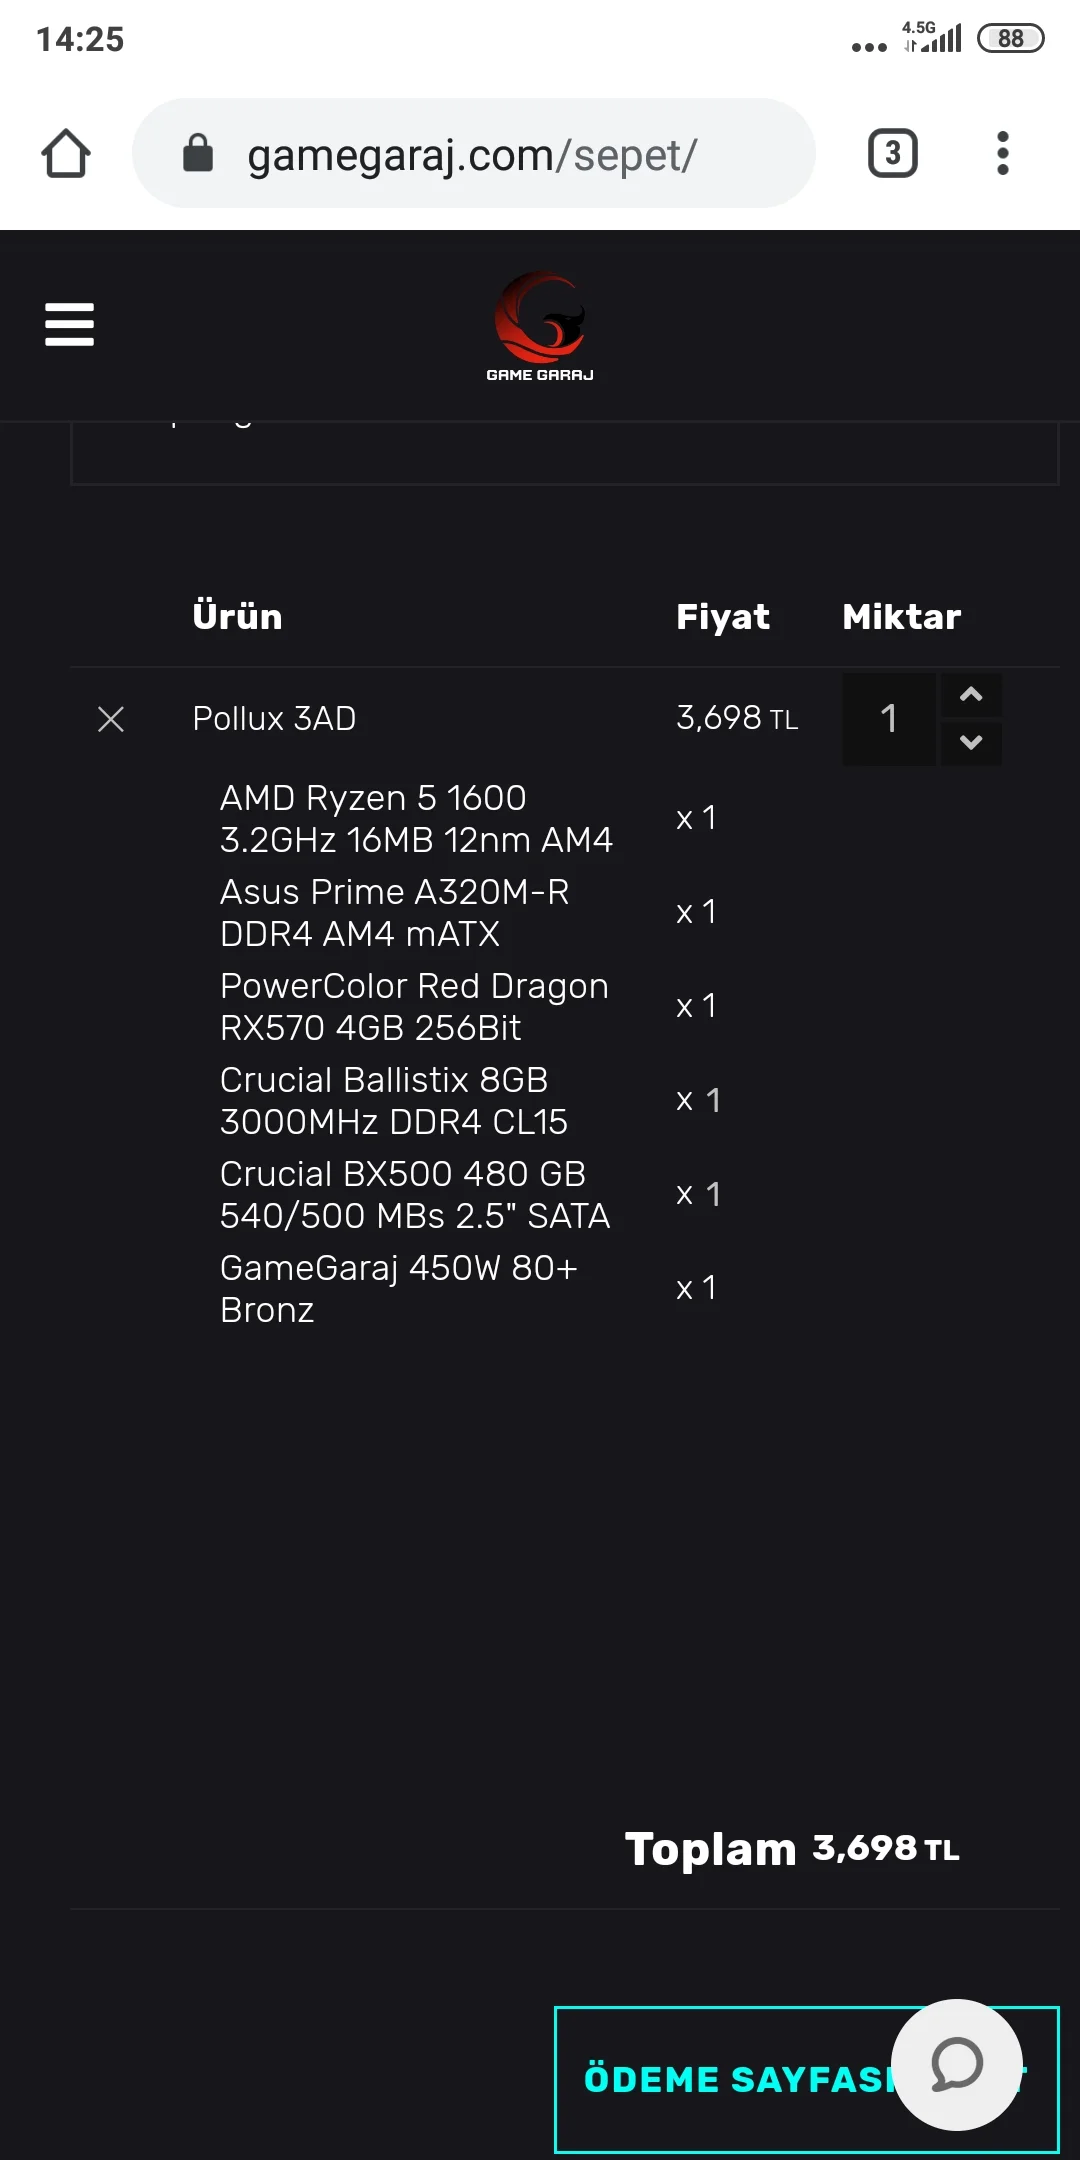Viewport: 1080px width, 2160px height.
Task: Decrease Pollux 3AD quantity with down arrow
Action: tap(970, 744)
